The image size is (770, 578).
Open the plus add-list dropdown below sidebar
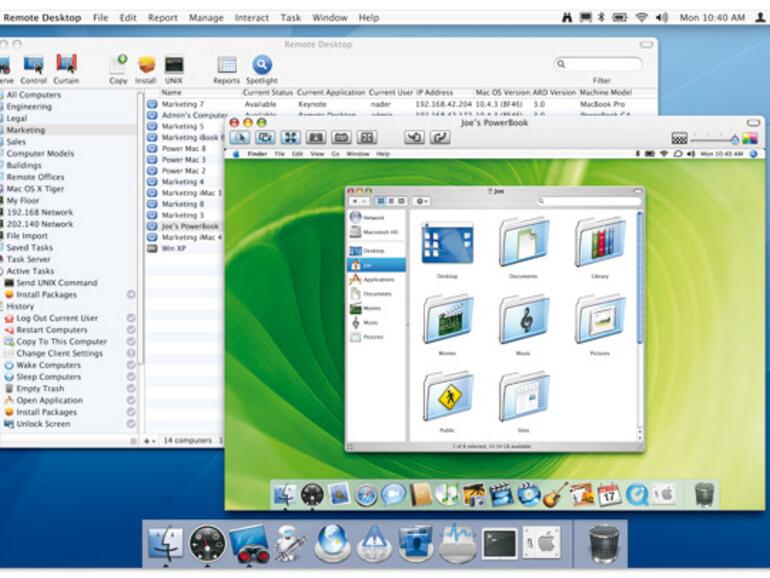point(149,441)
